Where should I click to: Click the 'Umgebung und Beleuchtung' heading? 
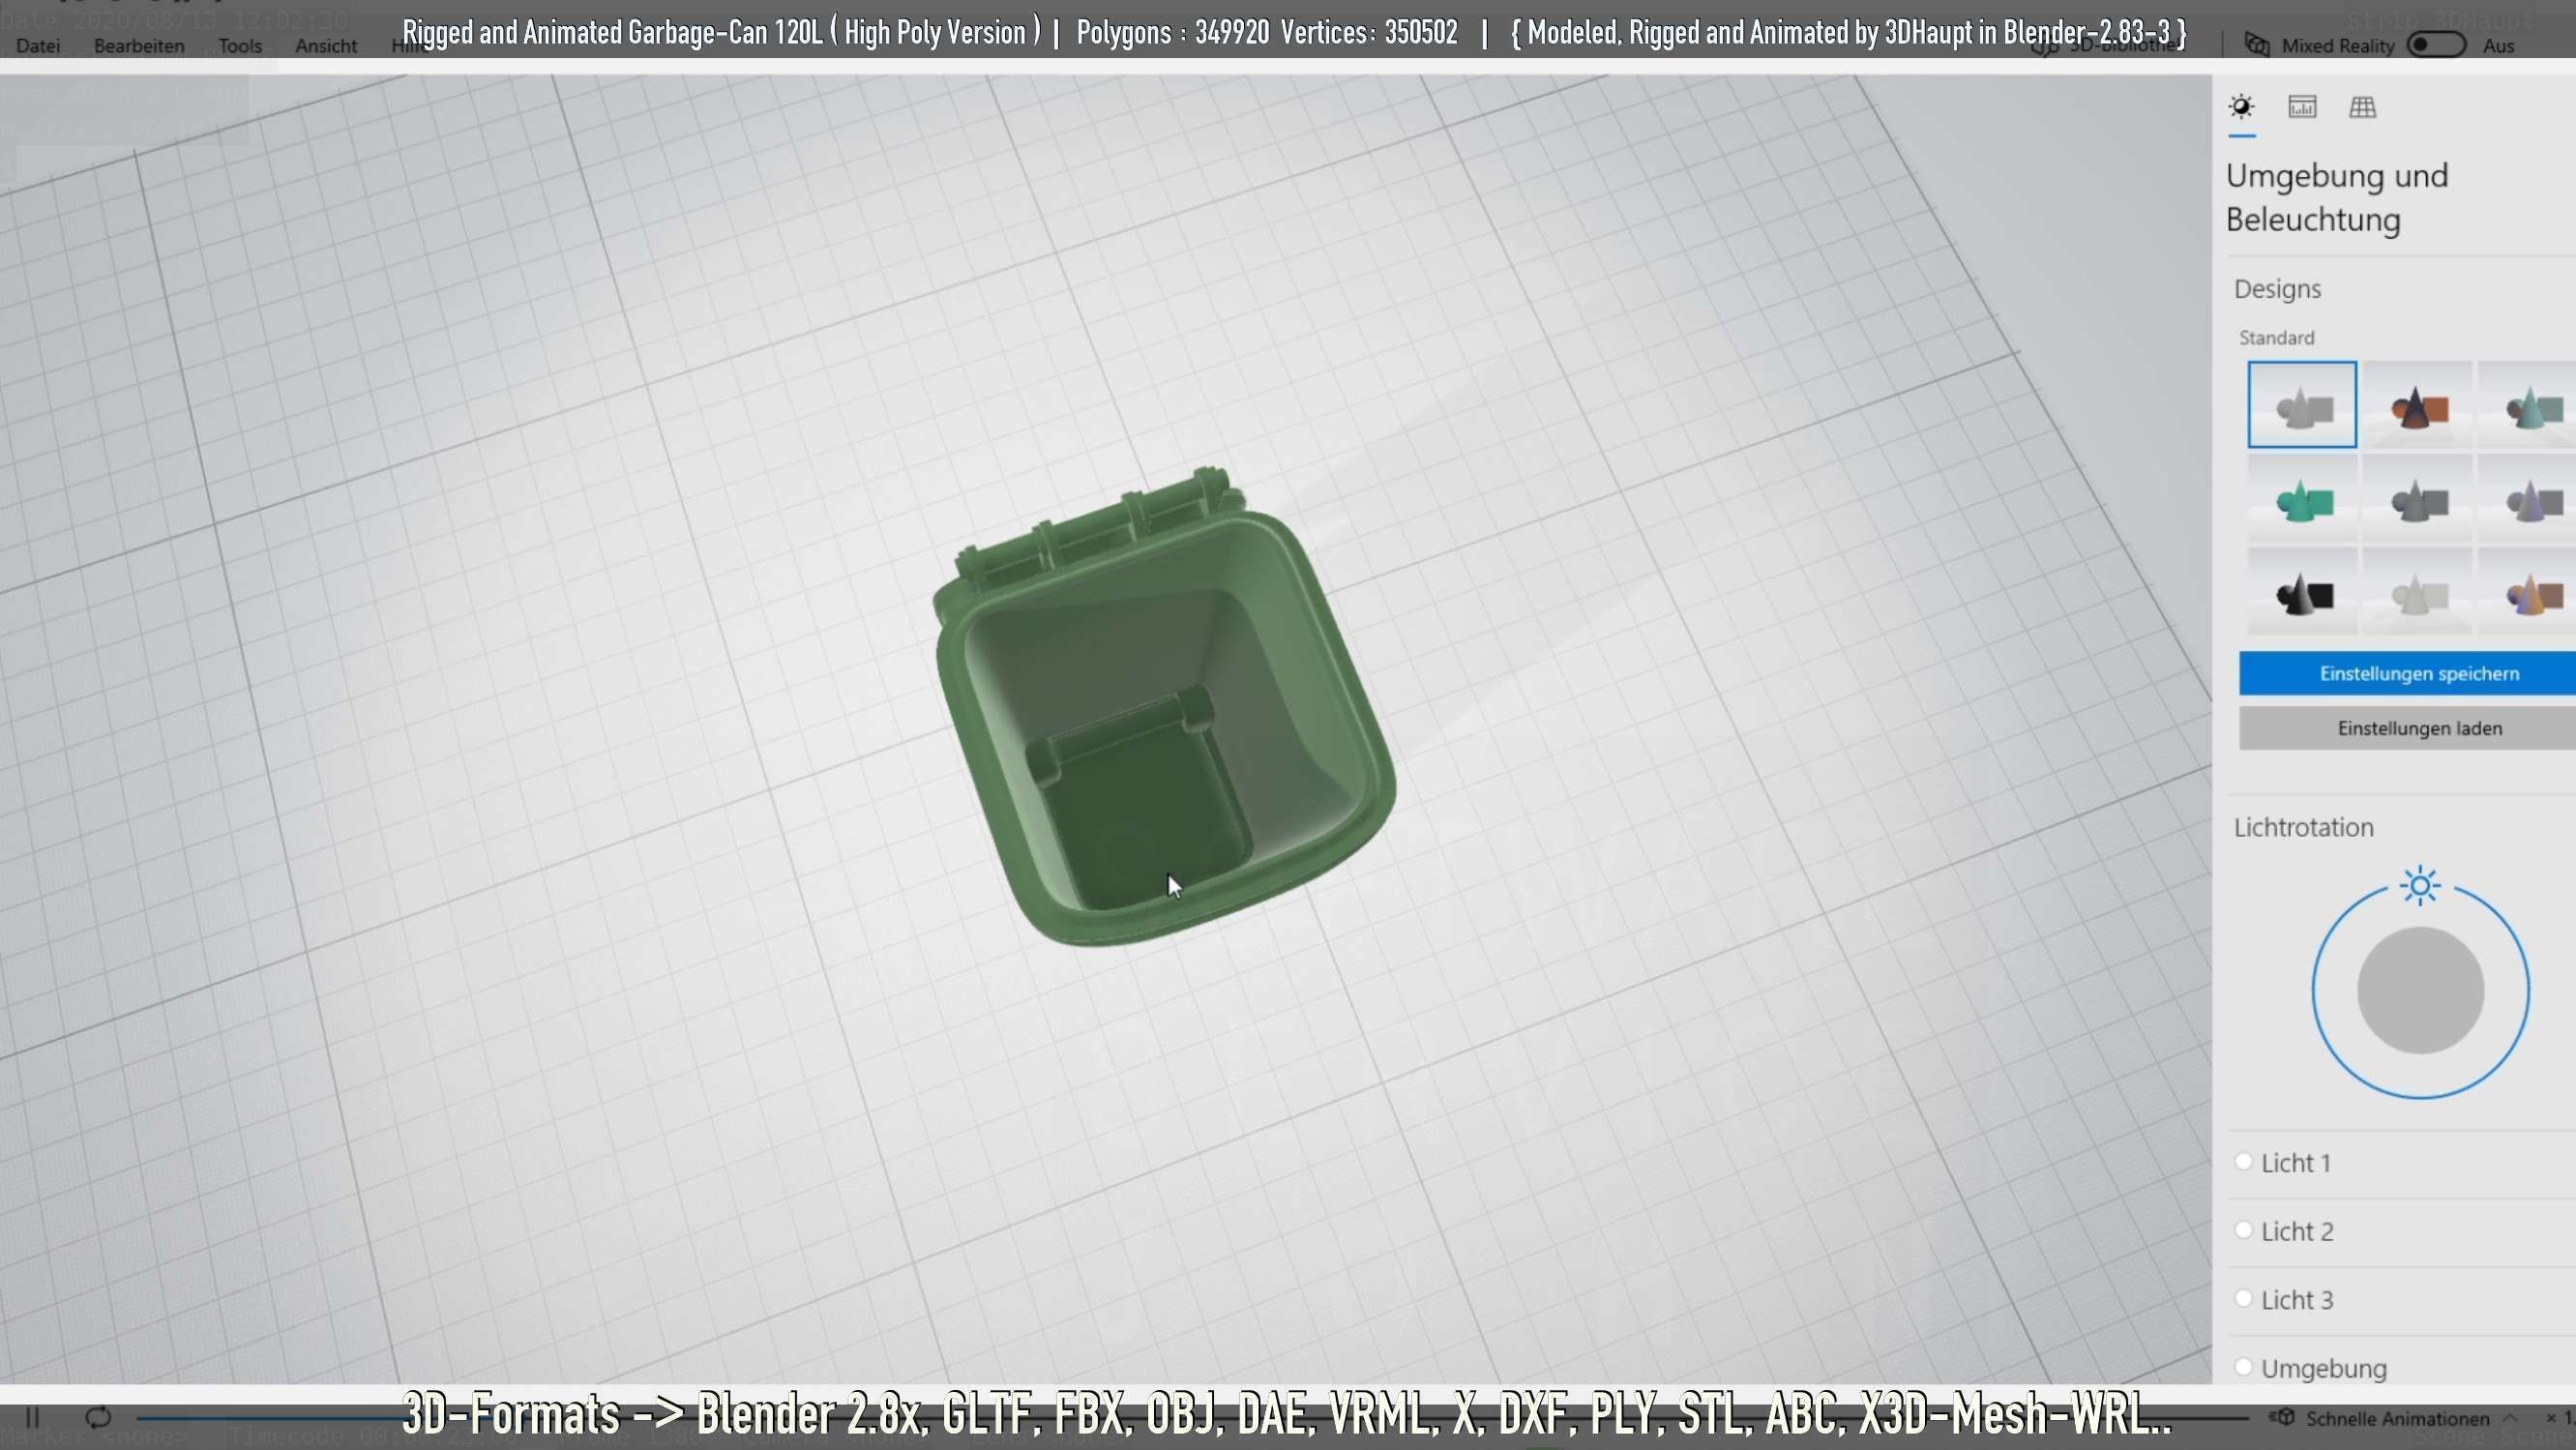pyautogui.click(x=2337, y=197)
